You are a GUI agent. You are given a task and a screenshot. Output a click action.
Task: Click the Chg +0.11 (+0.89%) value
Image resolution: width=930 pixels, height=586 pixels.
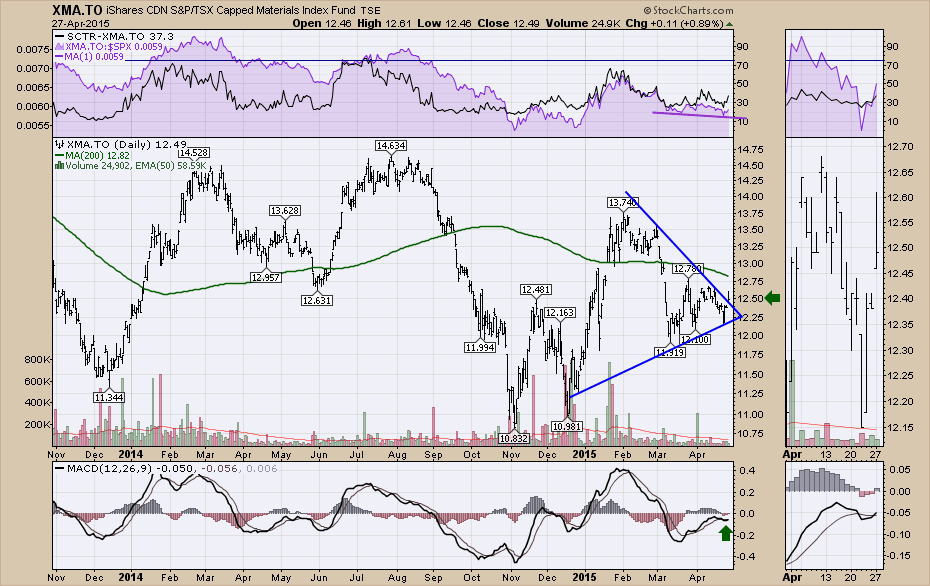672,23
